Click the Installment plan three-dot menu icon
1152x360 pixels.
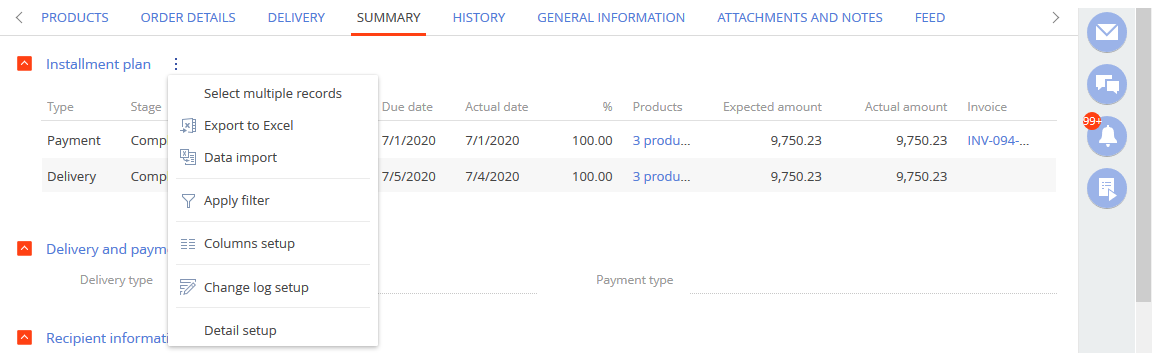tap(176, 65)
